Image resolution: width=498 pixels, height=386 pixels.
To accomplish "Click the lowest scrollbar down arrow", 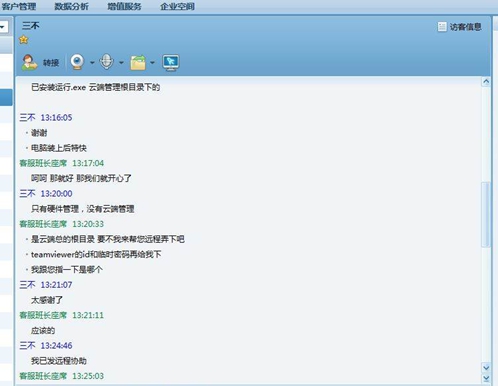I will pos(486,378).
